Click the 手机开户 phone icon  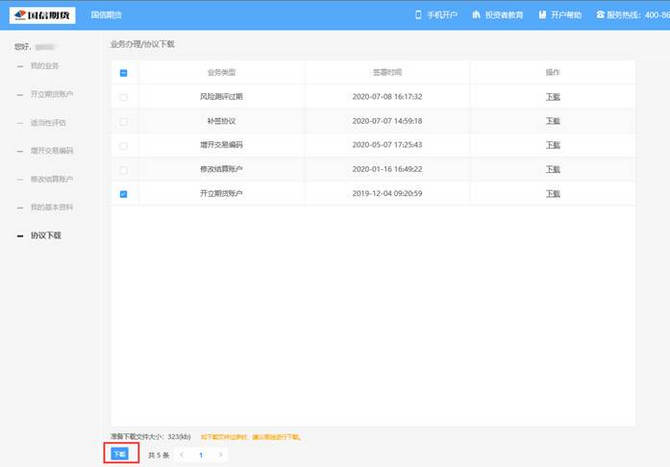point(418,16)
